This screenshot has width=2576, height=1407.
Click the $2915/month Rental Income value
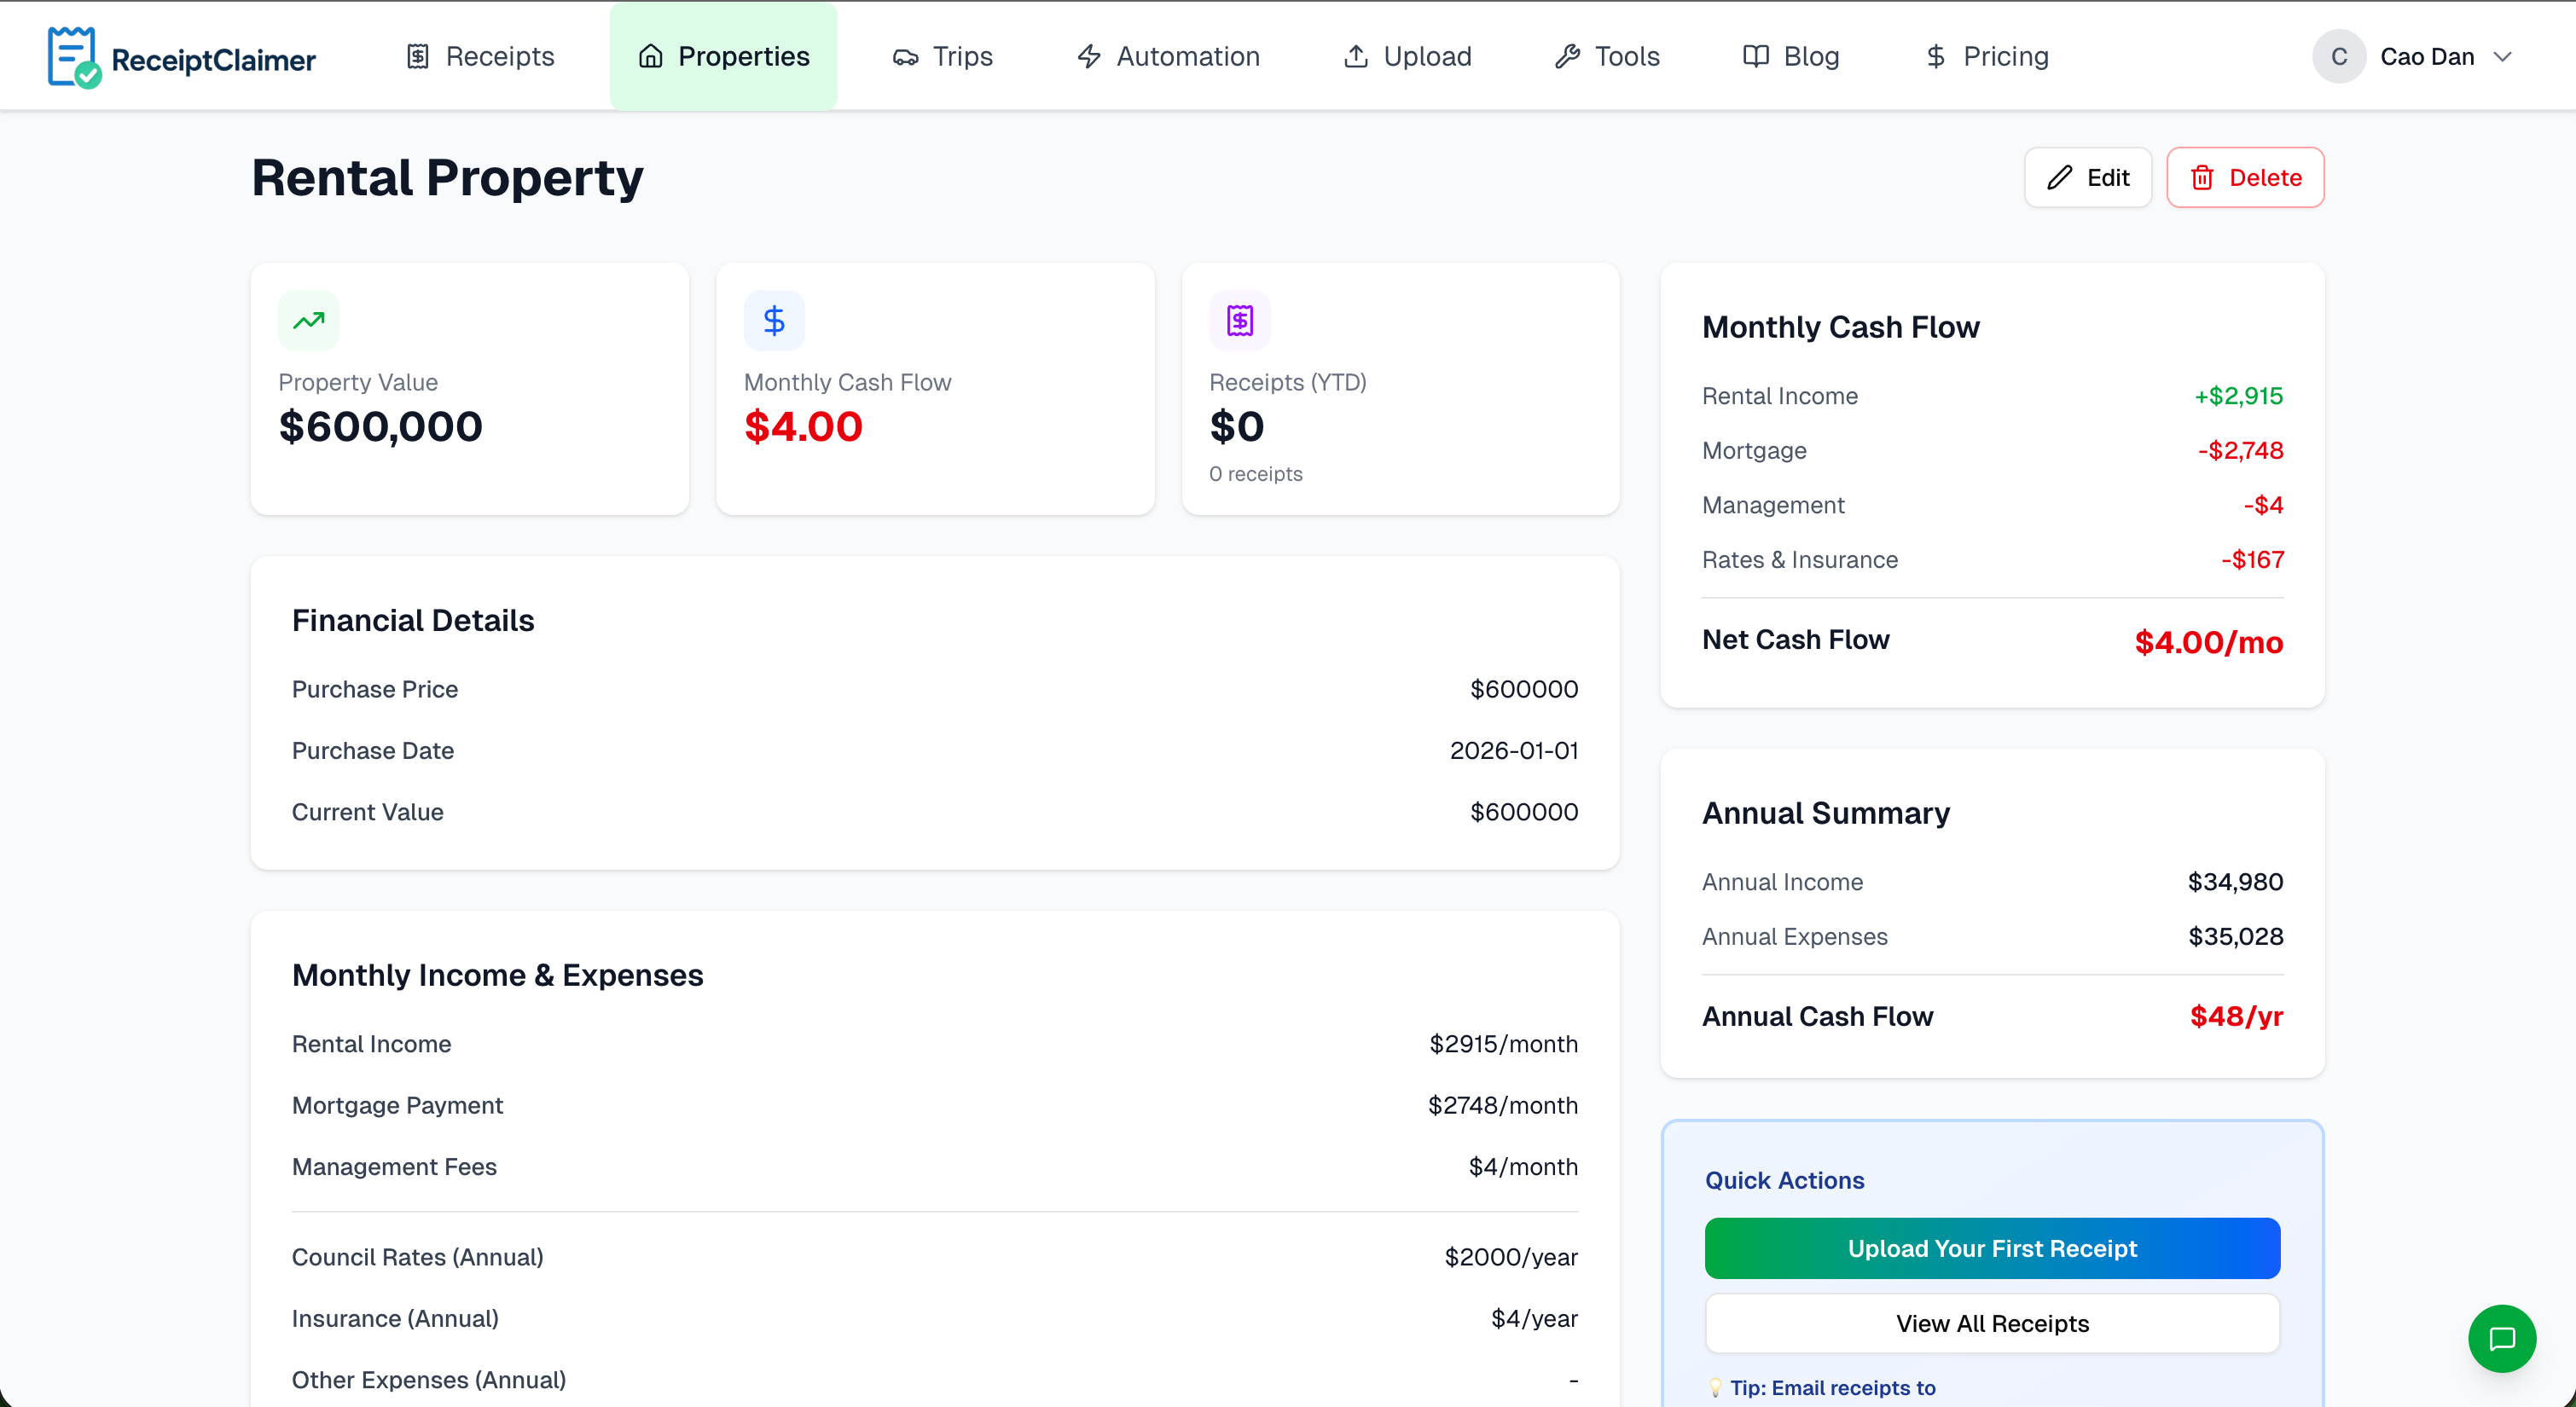pyautogui.click(x=1503, y=1044)
